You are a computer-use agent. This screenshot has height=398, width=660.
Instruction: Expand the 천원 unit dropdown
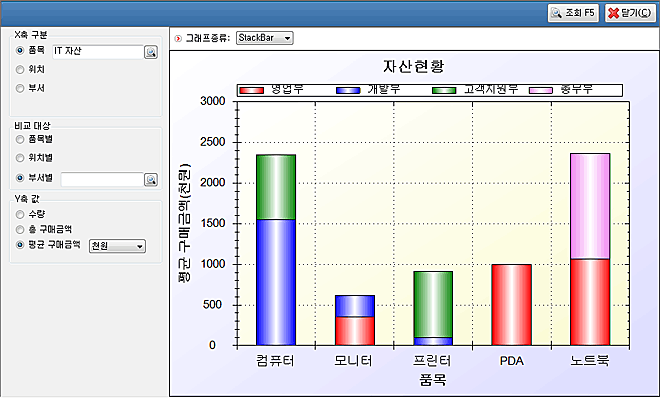[117, 246]
